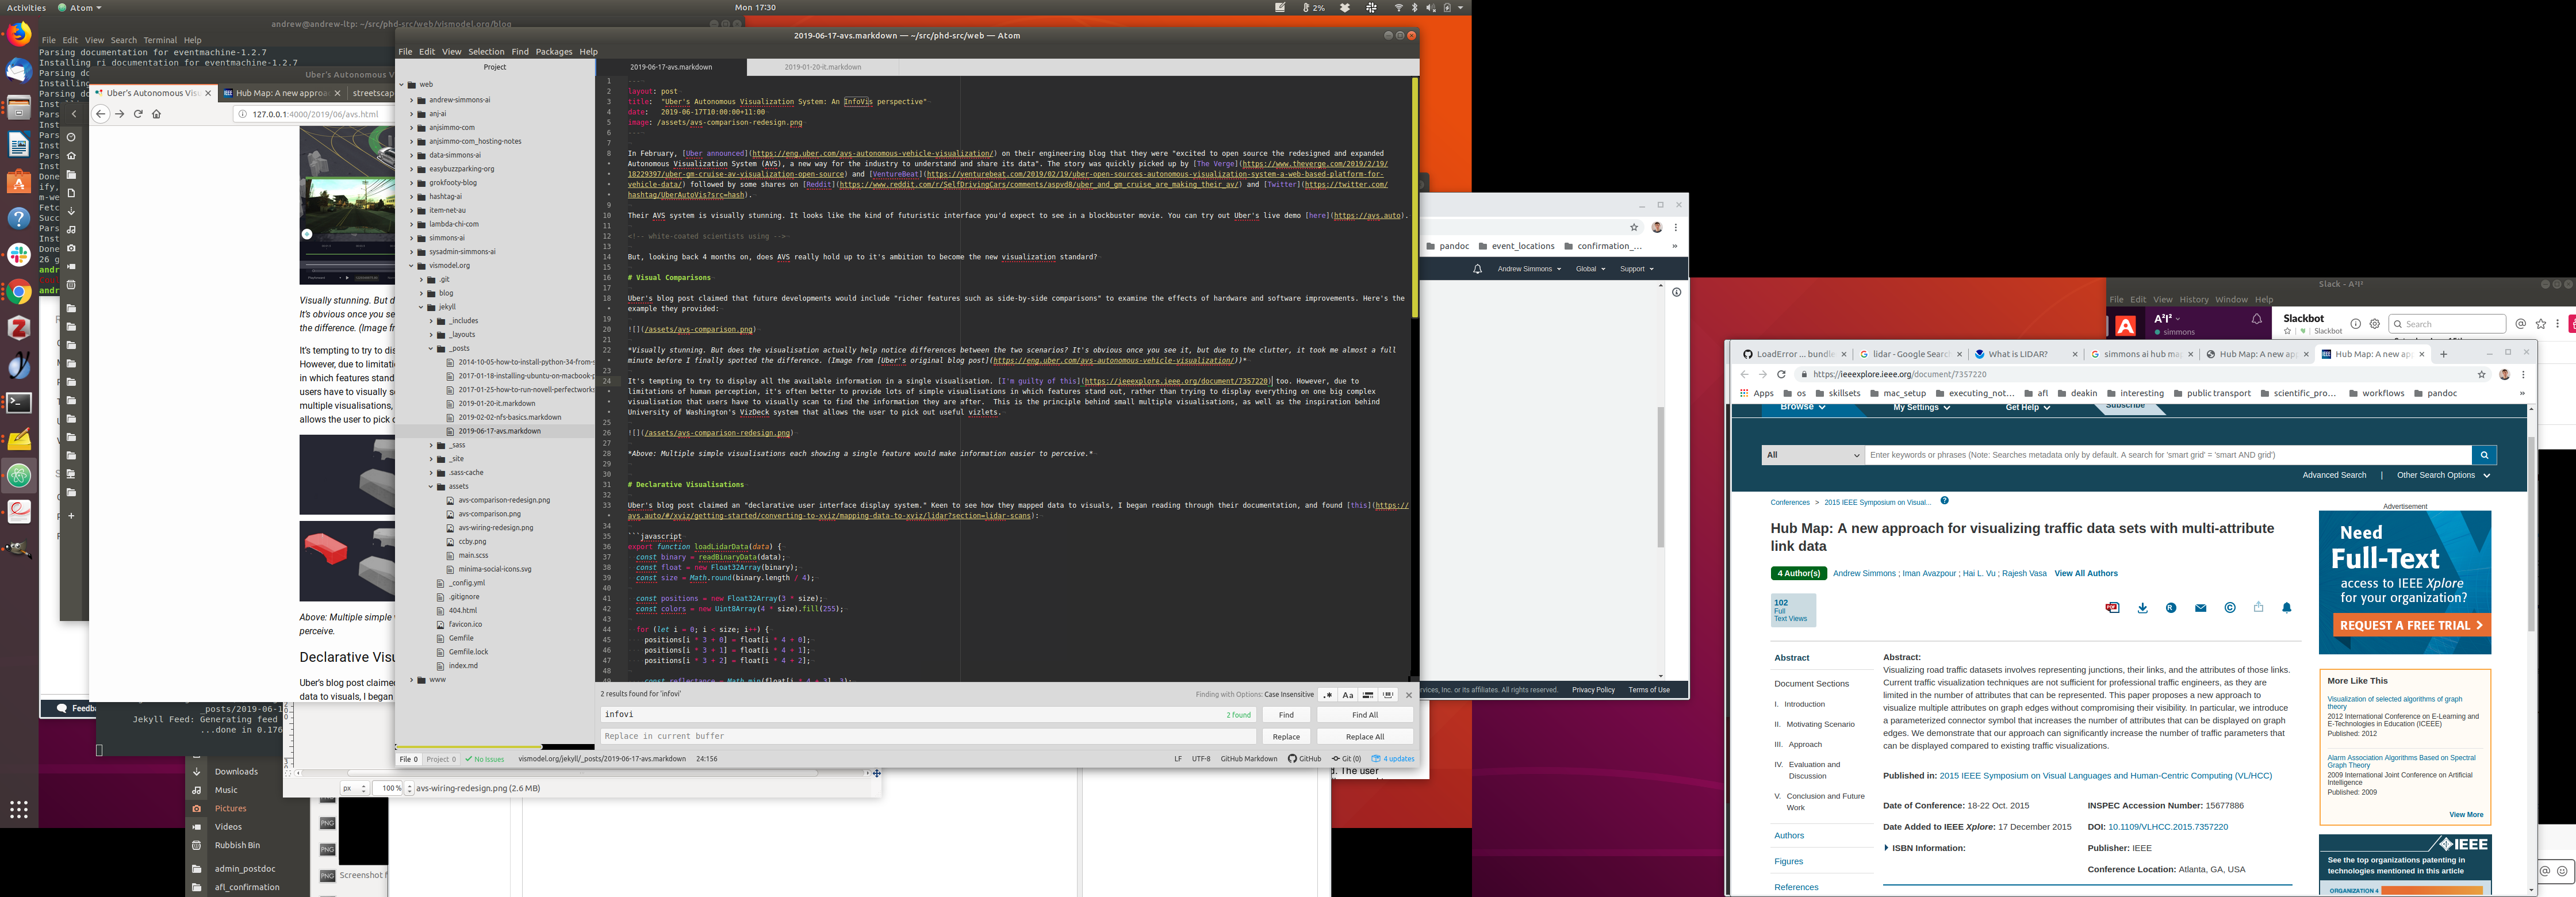
Task: Click the alerts bell icon on IEEE article
Action: [2286, 608]
